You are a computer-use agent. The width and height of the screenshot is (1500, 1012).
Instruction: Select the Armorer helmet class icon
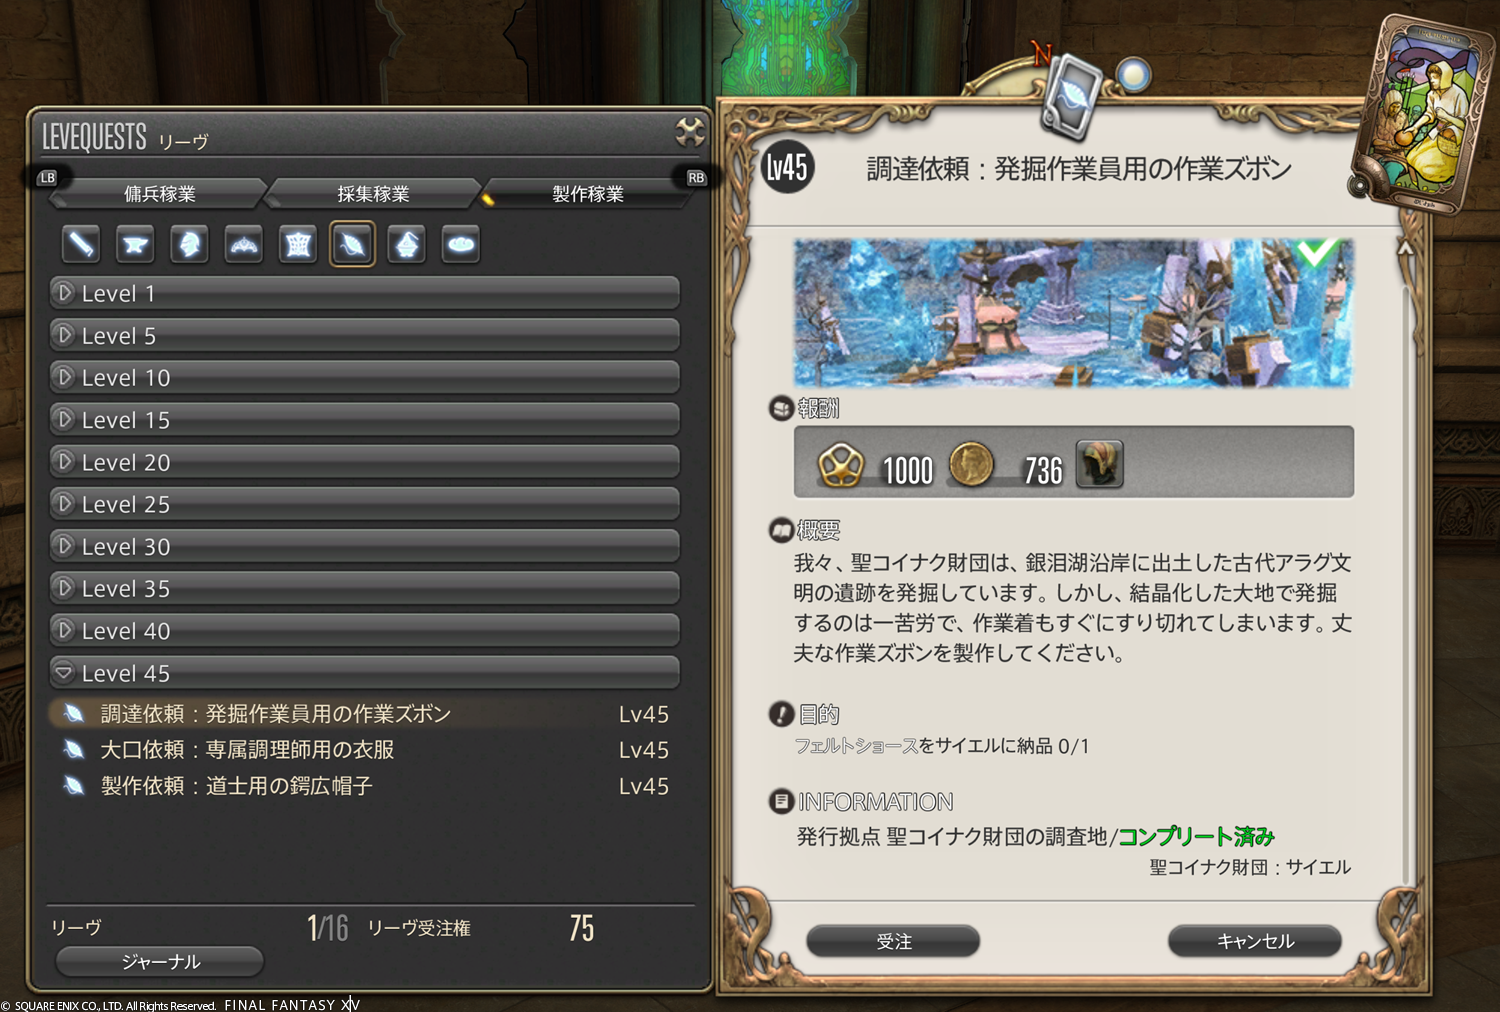click(x=189, y=244)
